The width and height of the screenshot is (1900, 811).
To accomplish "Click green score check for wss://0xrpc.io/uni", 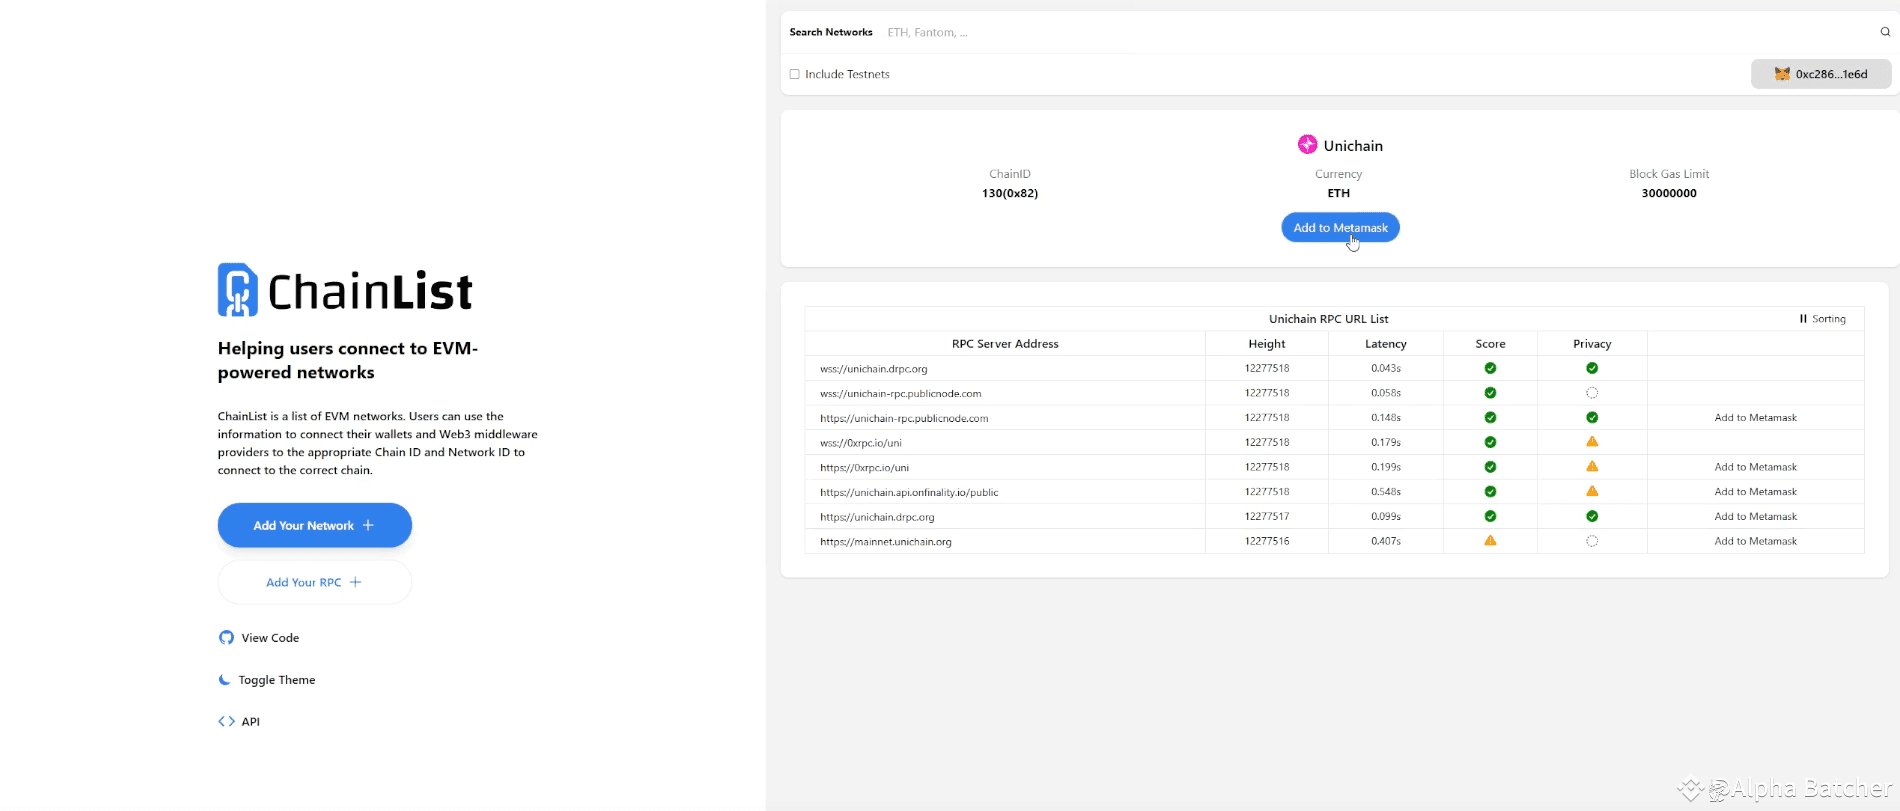I will pos(1490,442).
